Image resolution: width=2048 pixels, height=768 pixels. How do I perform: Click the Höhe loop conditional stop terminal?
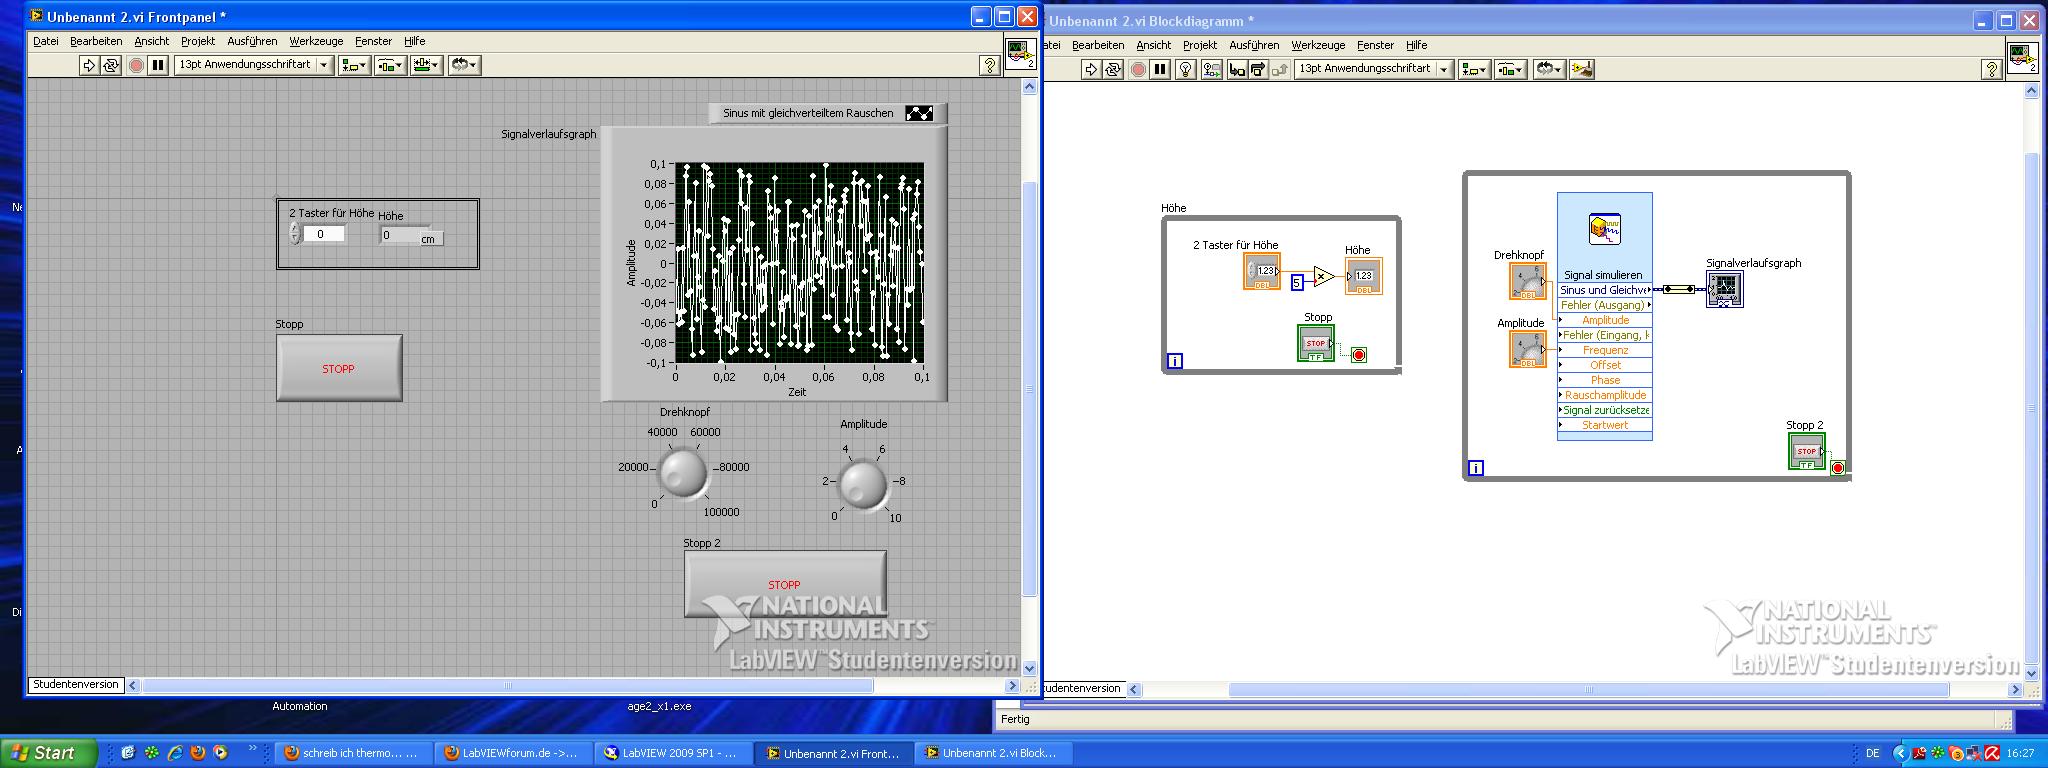point(1359,355)
